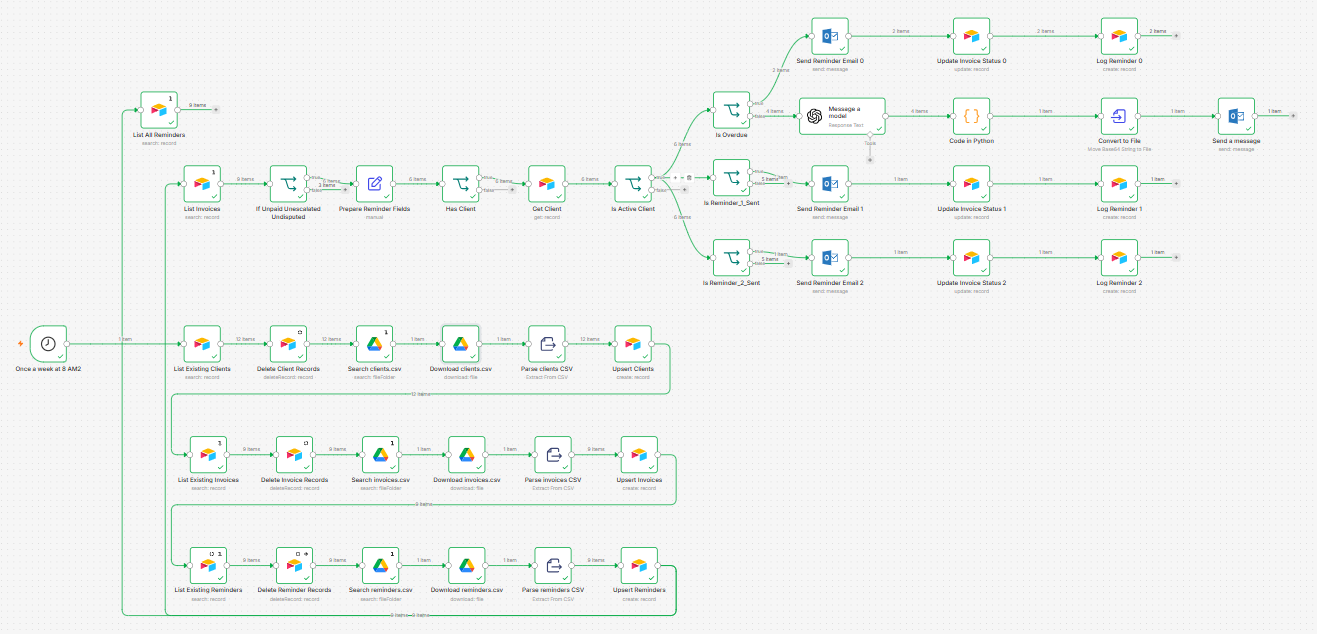
Task: Select the Send Reminder Email 1 node
Action: click(x=830, y=184)
